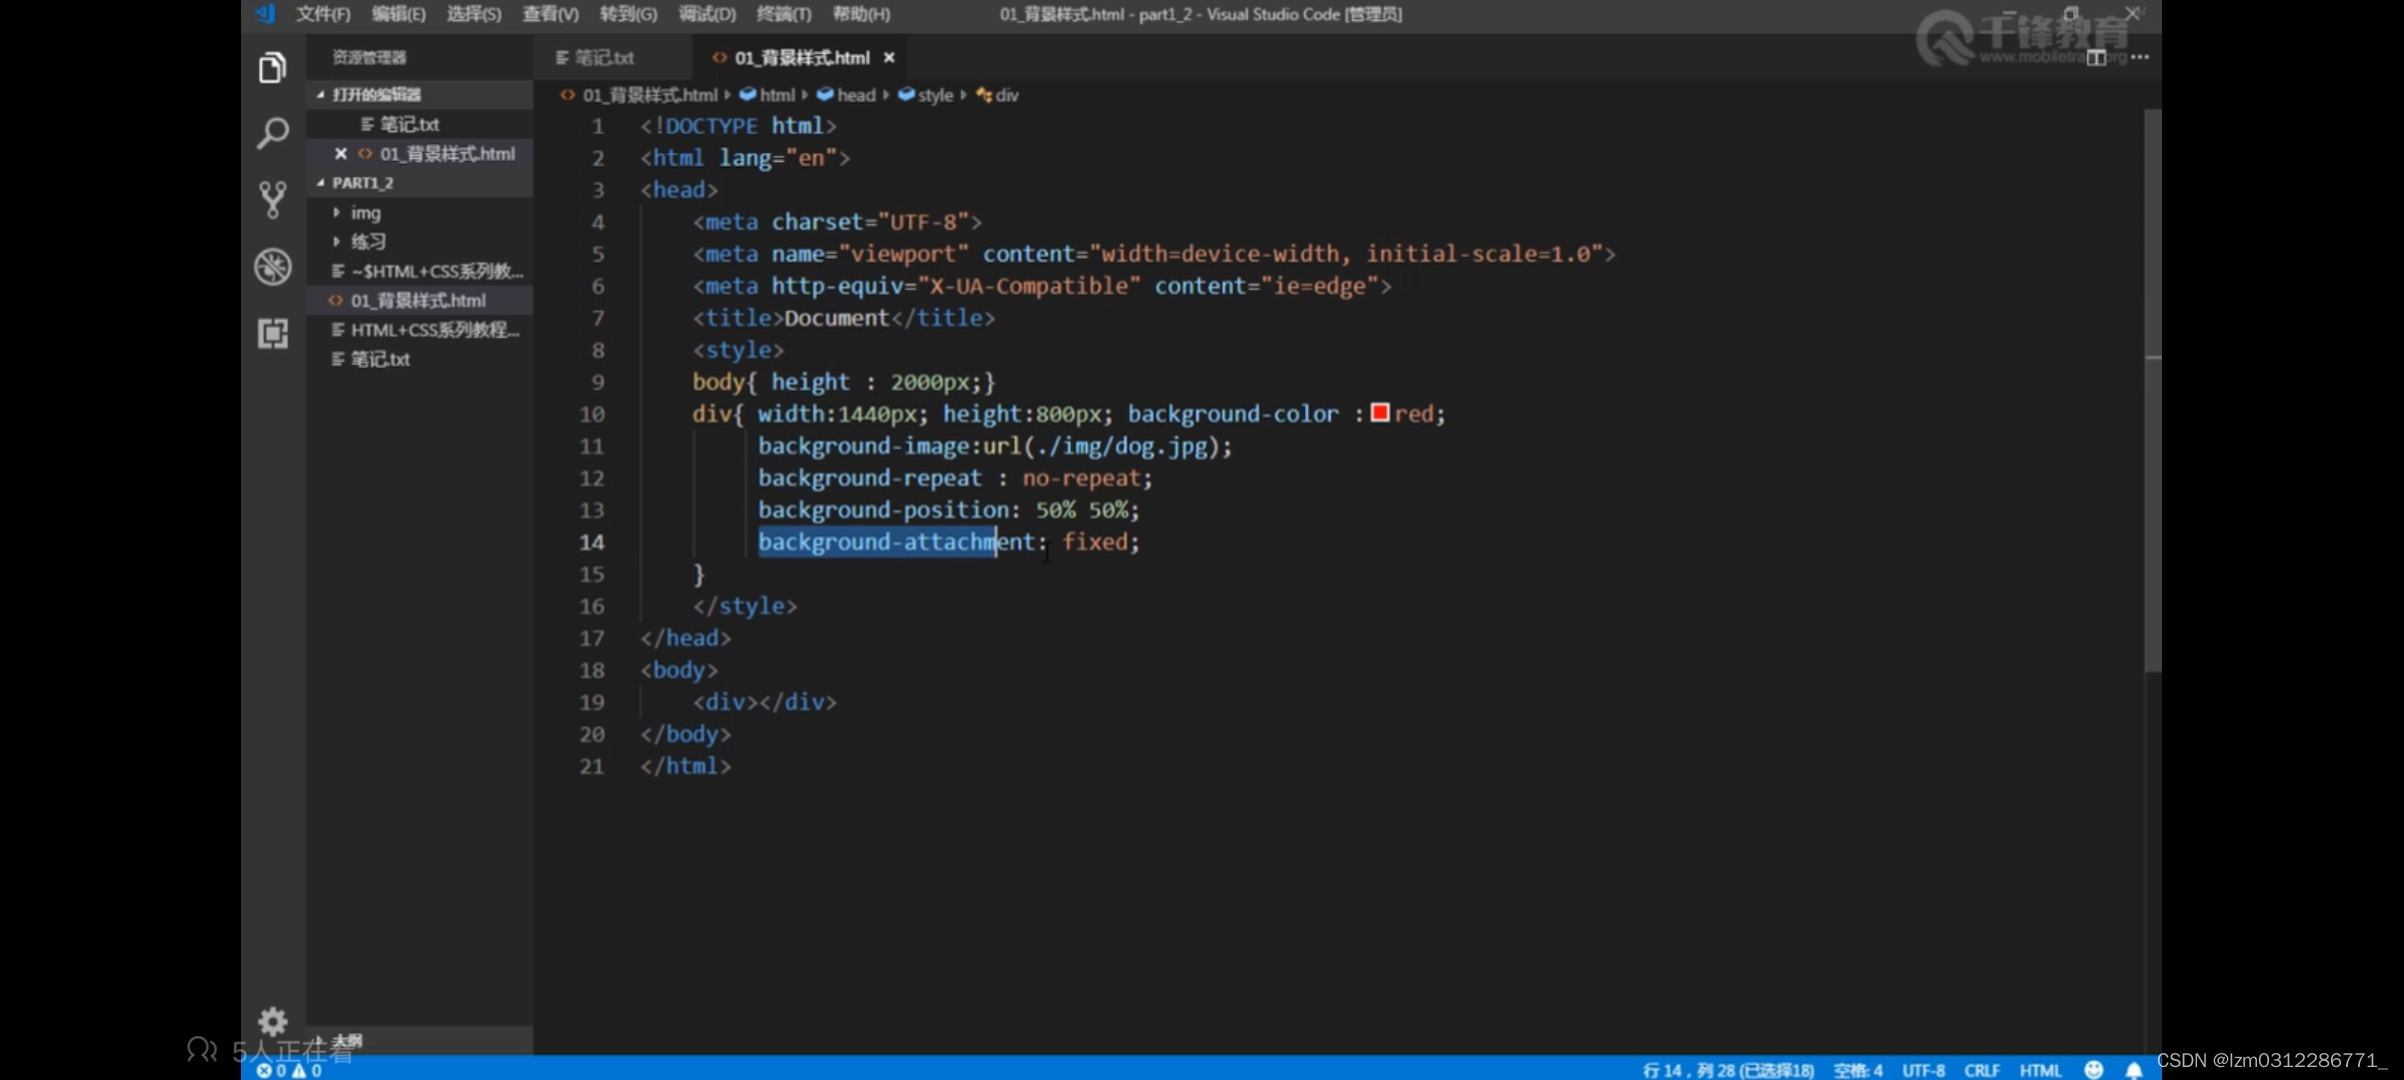Open the 文件(F) menu
This screenshot has height=1080, width=2404.
tap(322, 14)
